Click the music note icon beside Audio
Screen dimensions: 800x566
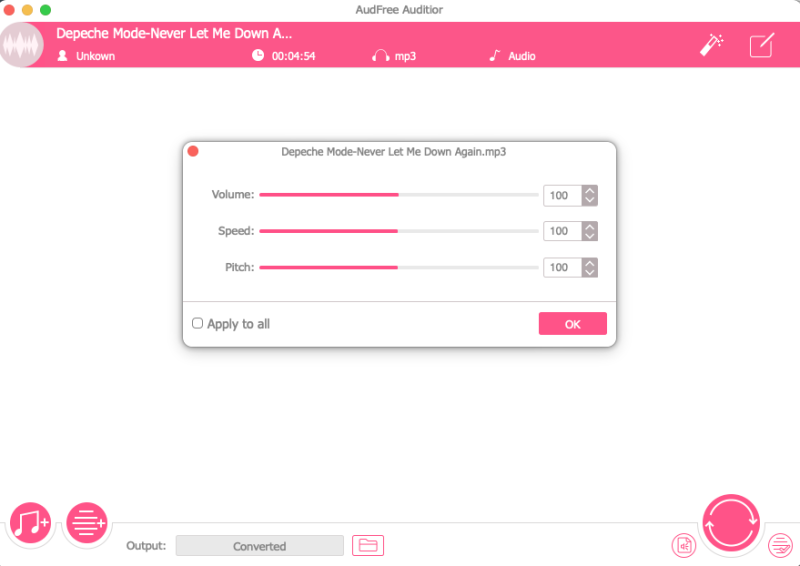click(x=495, y=55)
